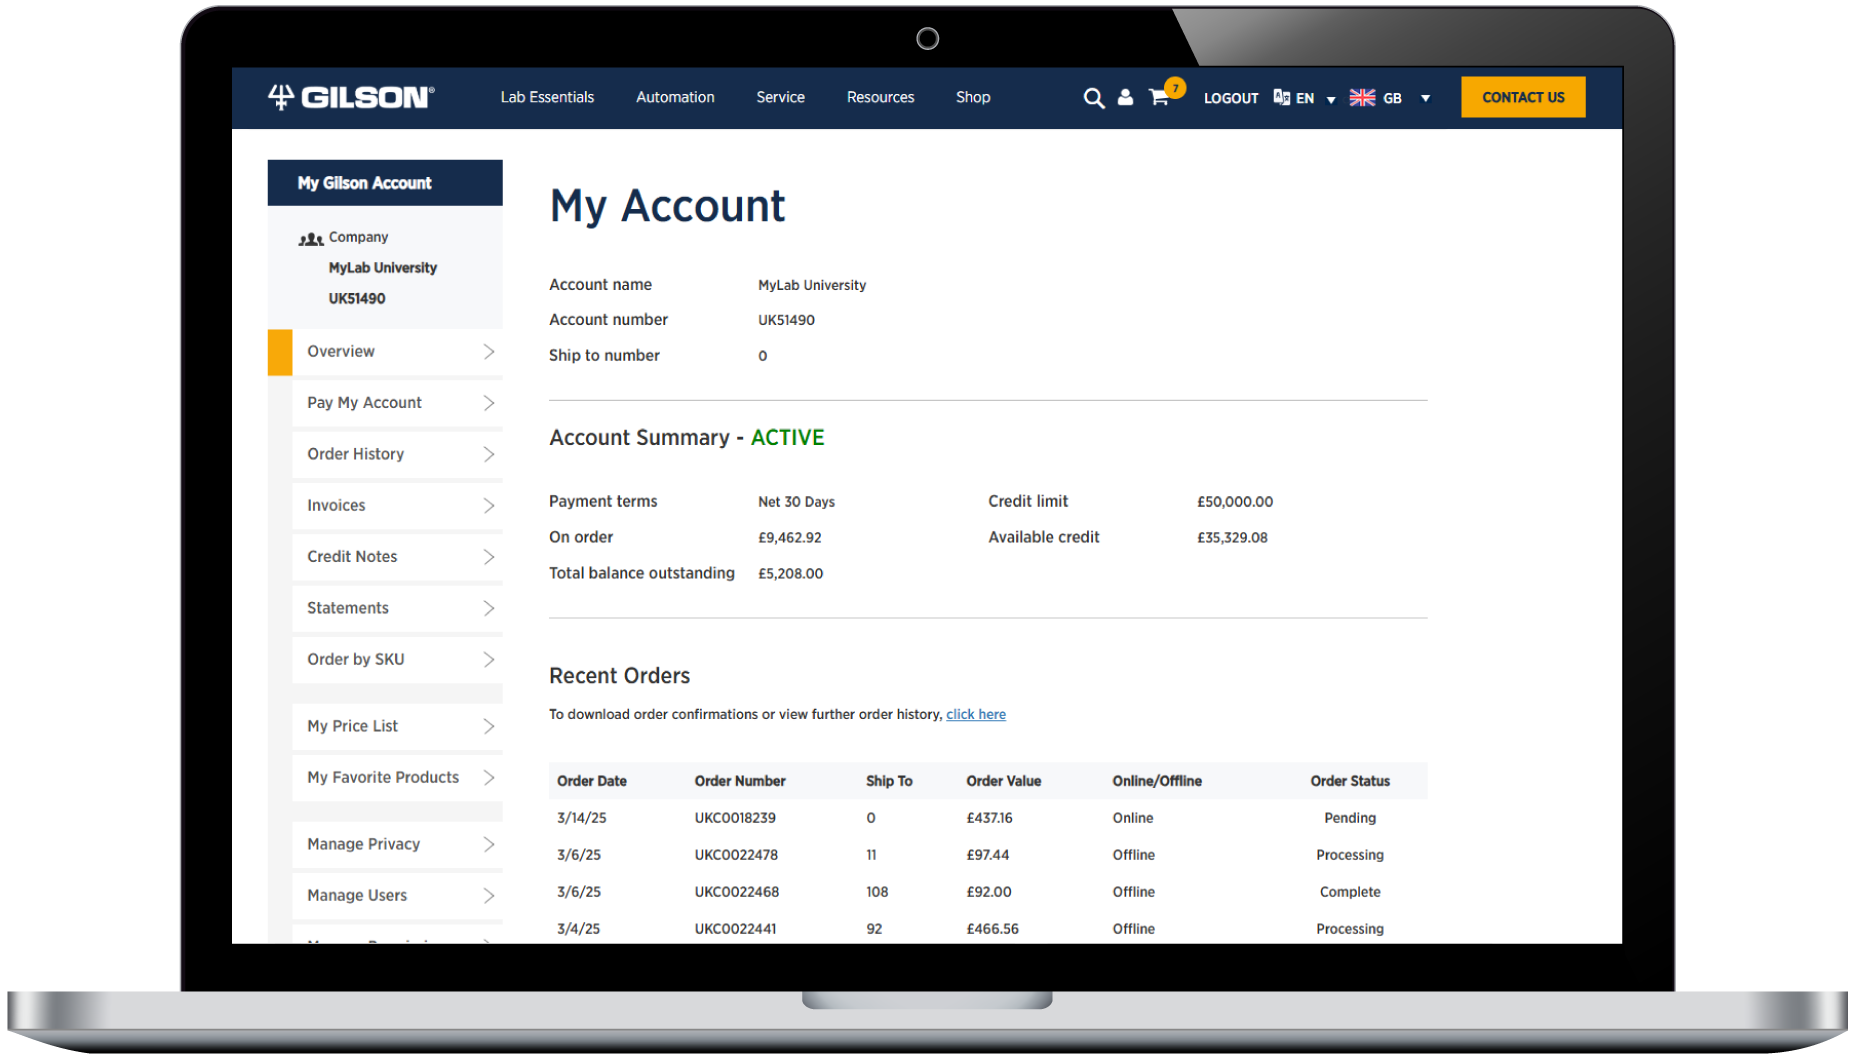Click the Net 30 Days payment terms
Image resolution: width=1854 pixels, height=1056 pixels.
(796, 502)
